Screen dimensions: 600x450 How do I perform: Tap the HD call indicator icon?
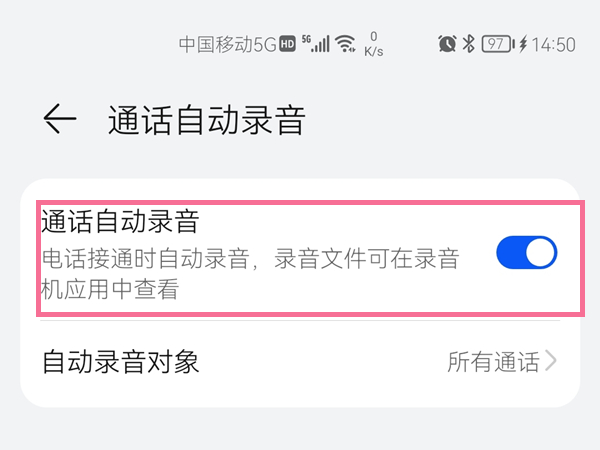click(x=287, y=43)
